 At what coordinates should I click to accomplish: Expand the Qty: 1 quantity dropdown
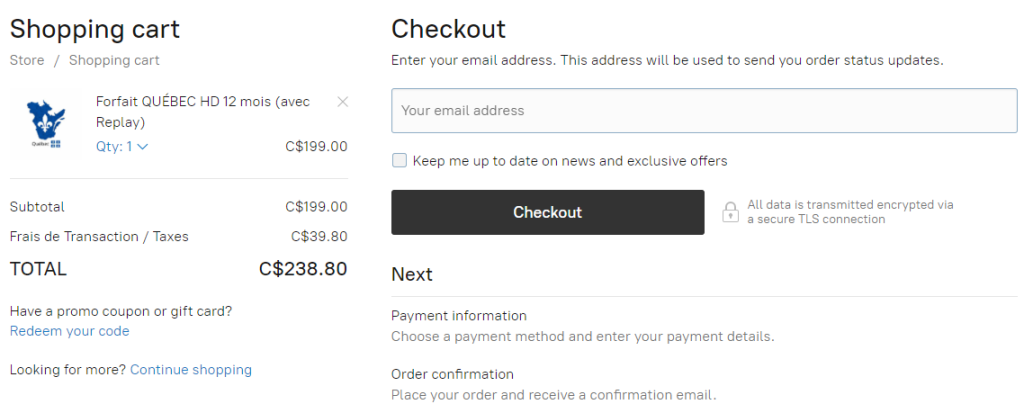(122, 147)
